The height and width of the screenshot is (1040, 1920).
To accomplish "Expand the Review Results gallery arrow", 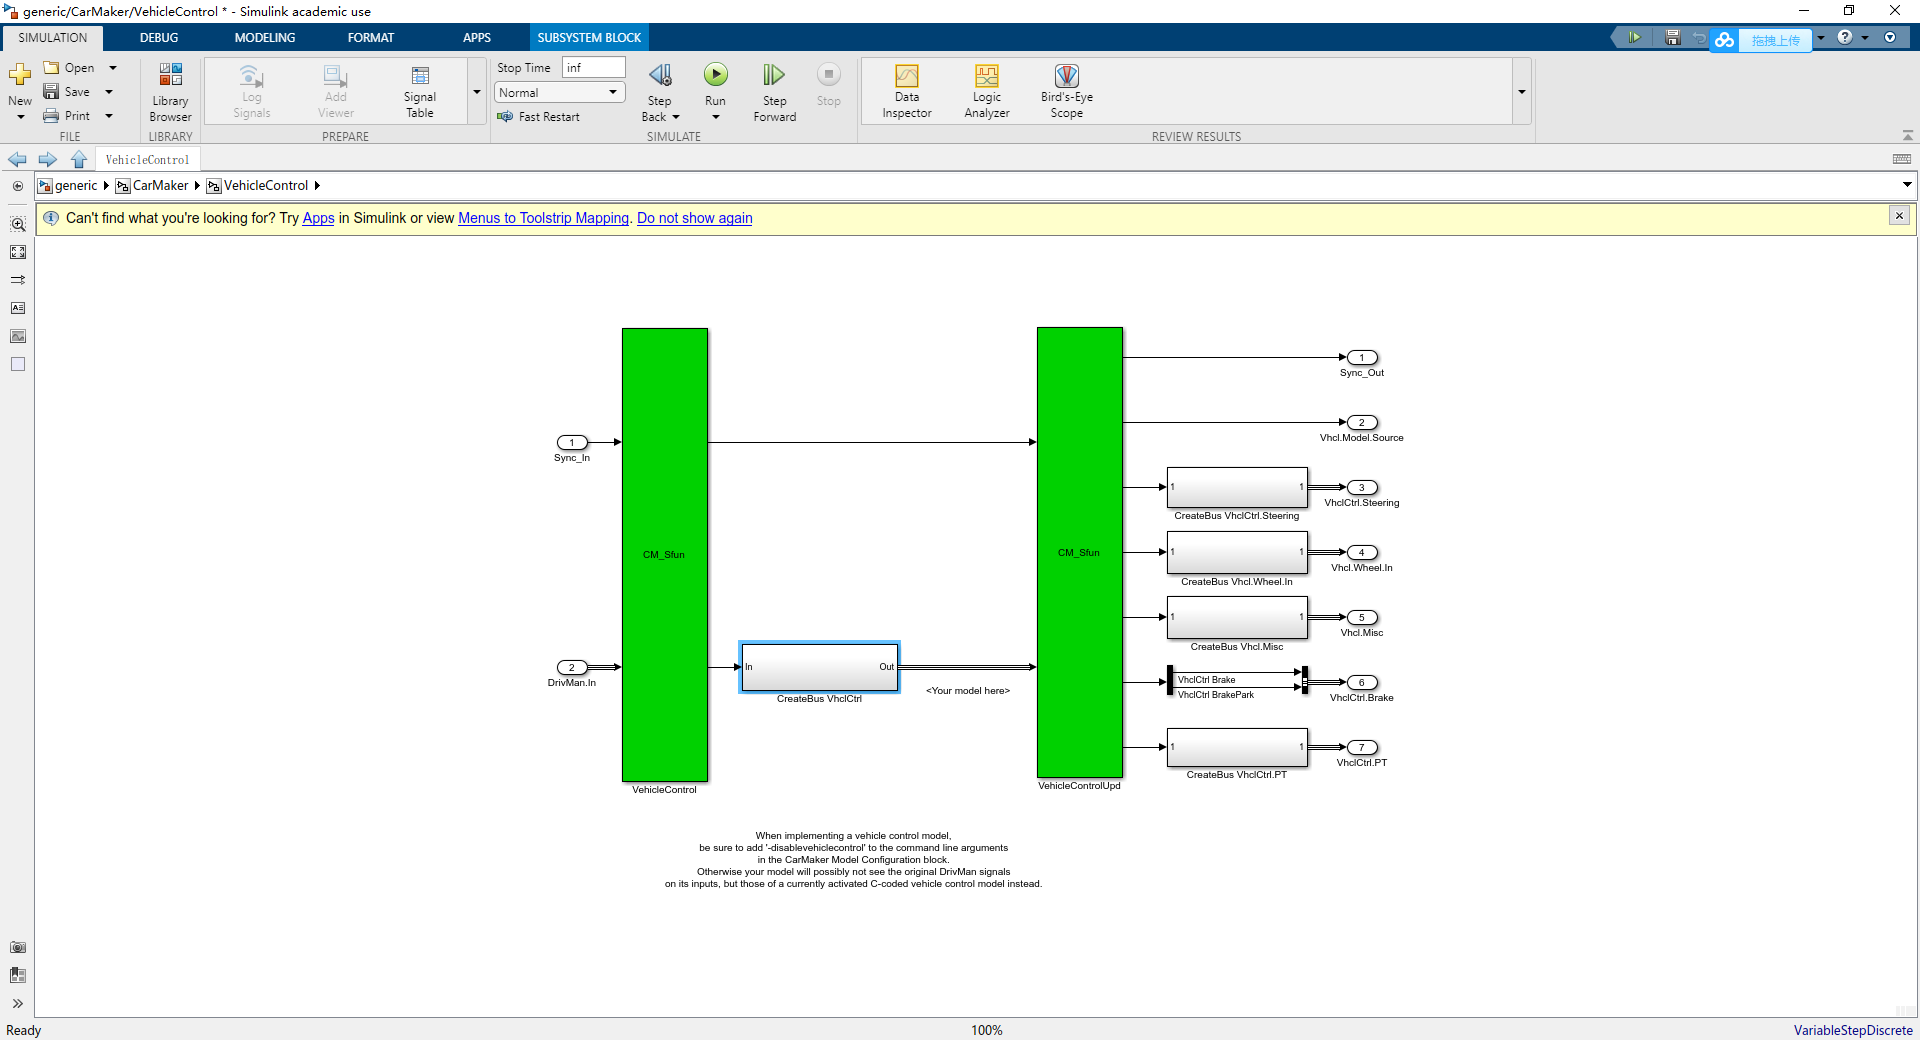I will click(x=1522, y=92).
